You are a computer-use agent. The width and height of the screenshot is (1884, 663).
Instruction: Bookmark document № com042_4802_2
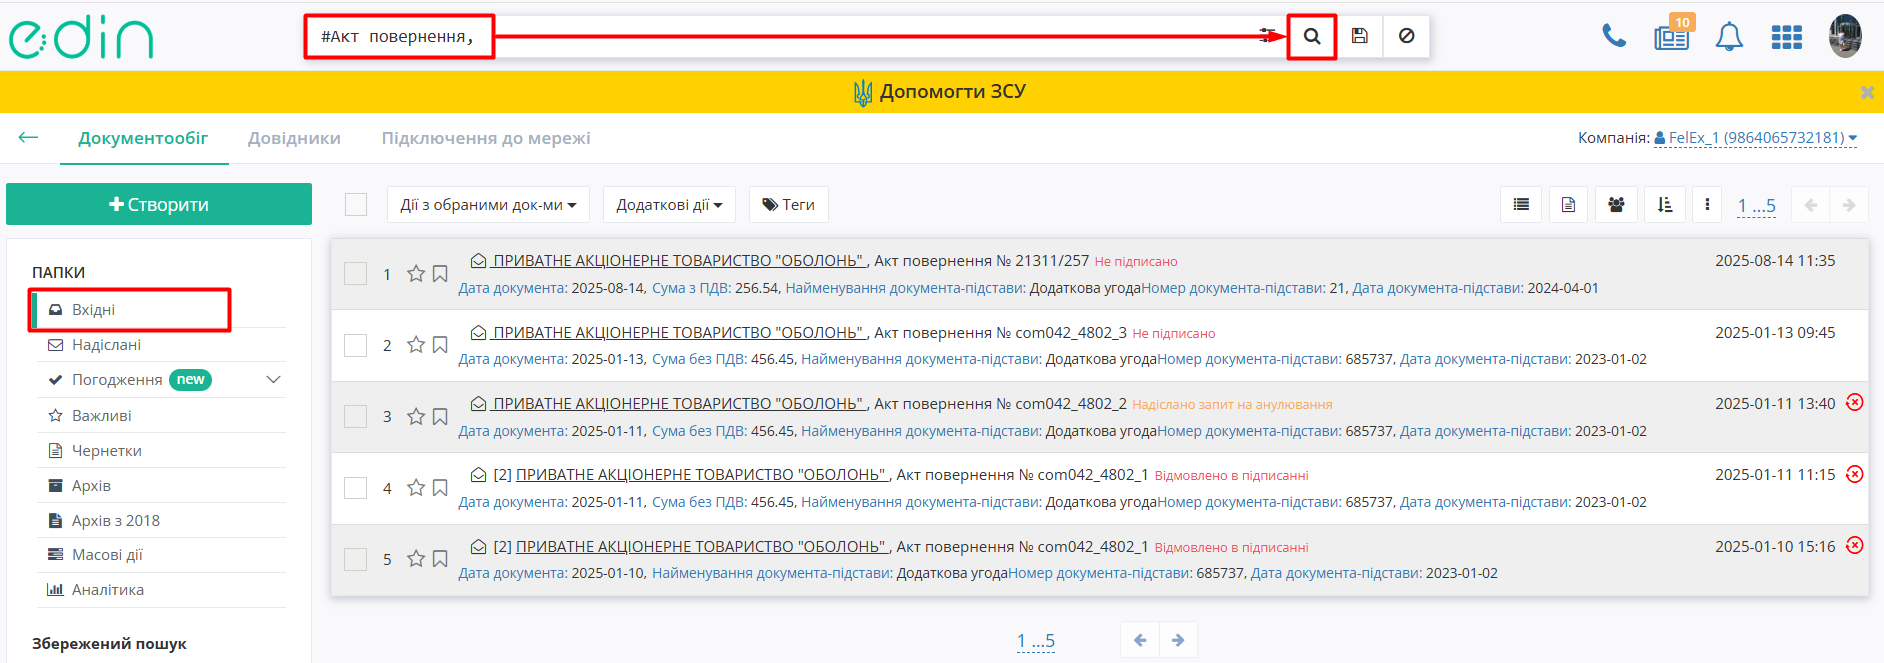(440, 417)
